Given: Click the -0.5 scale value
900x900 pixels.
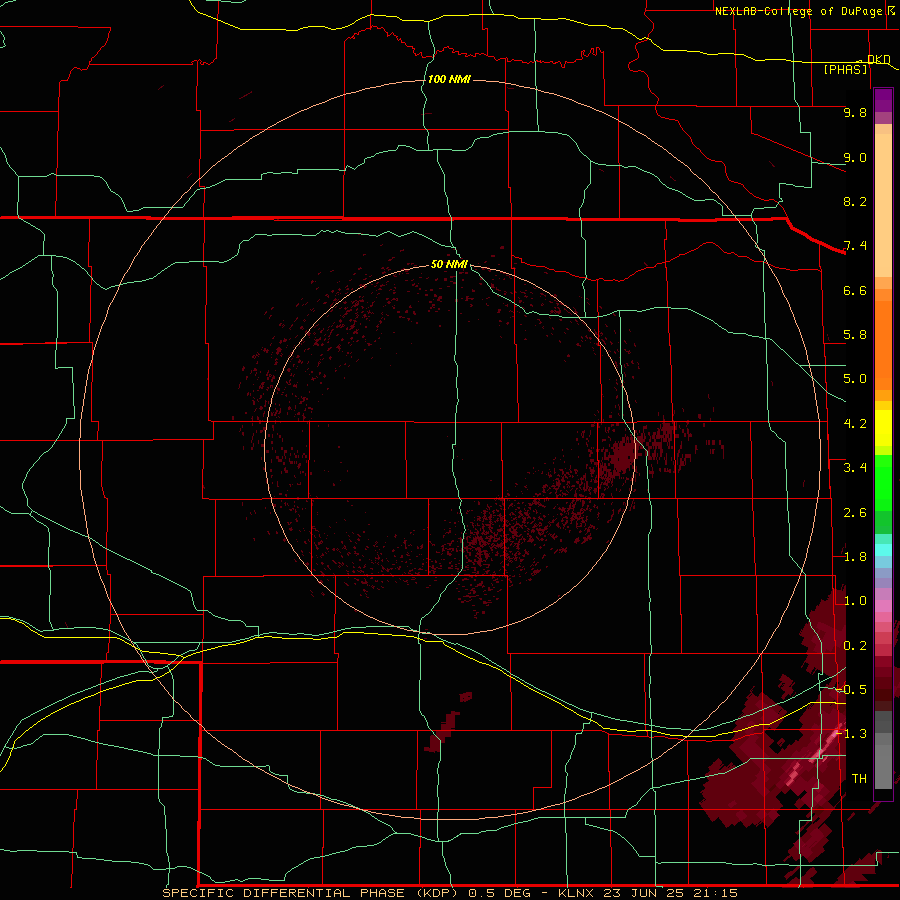Looking at the screenshot, I should [851, 690].
